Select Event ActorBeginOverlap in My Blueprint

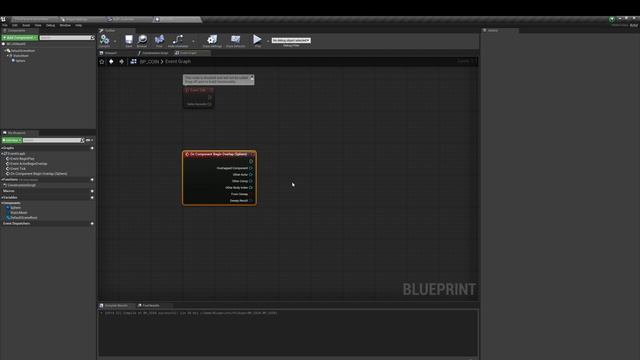[x=29, y=164]
